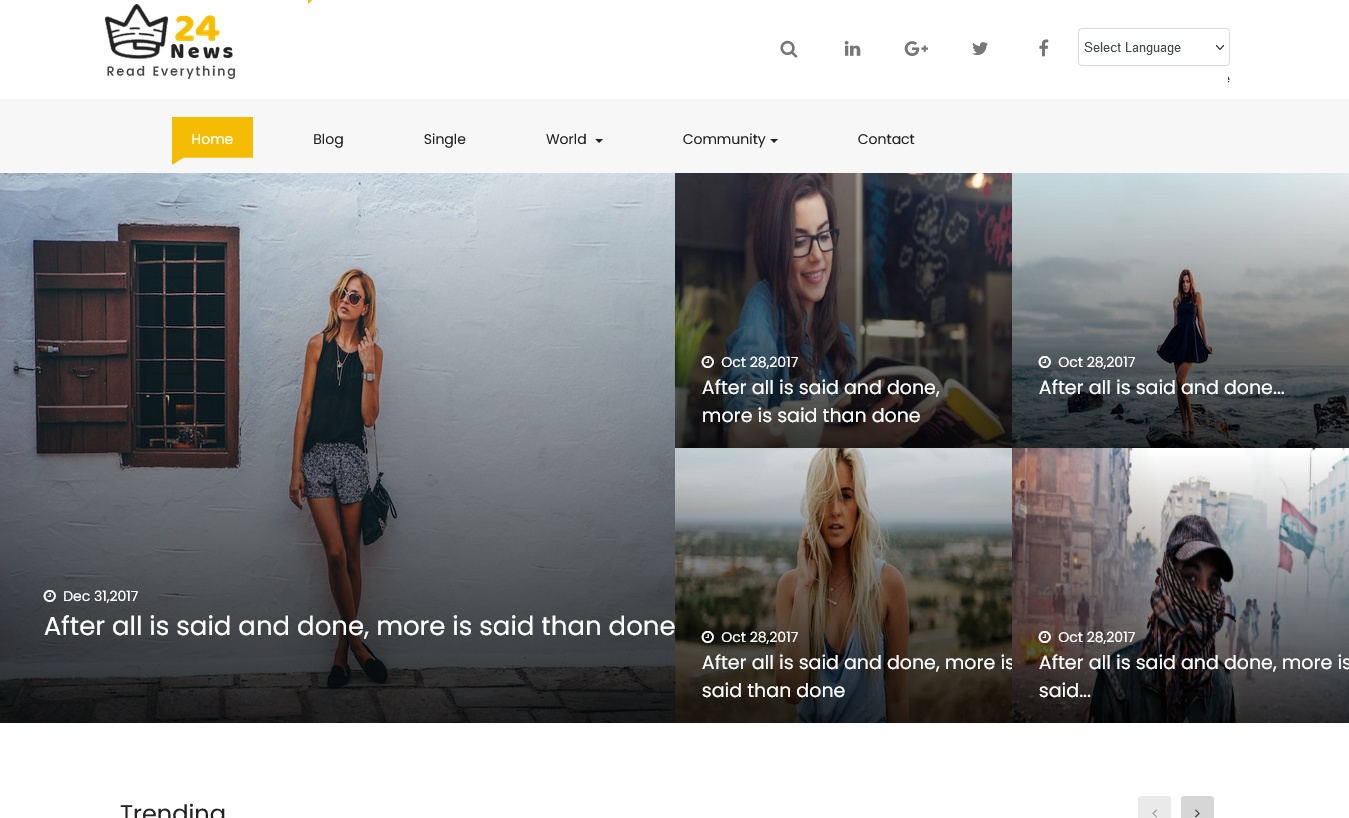Go to the Home tab
This screenshot has height=818, width=1349.
[212, 139]
